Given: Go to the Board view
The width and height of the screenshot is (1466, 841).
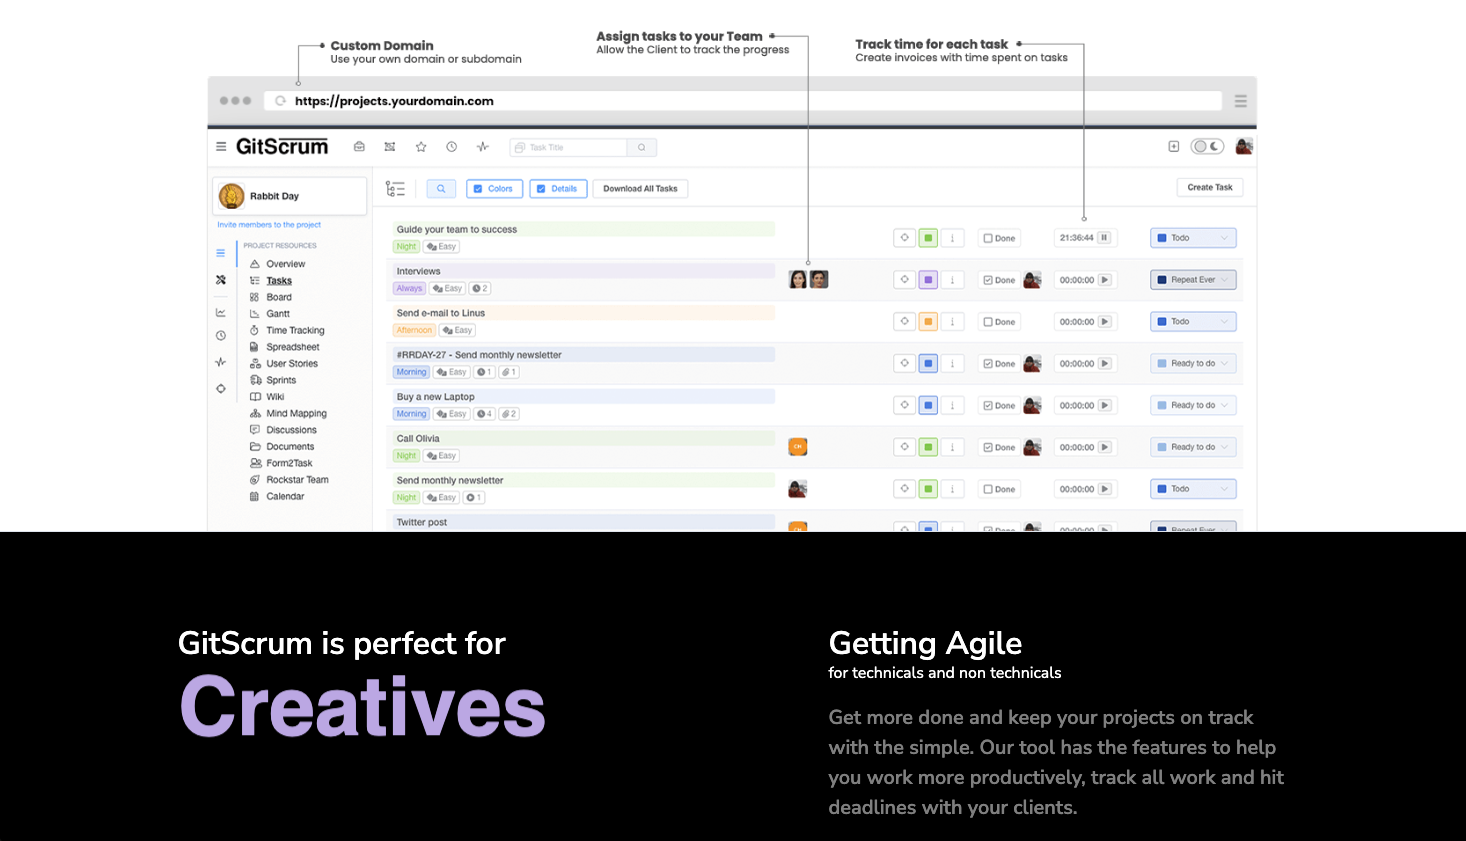Looking at the screenshot, I should tap(279, 297).
